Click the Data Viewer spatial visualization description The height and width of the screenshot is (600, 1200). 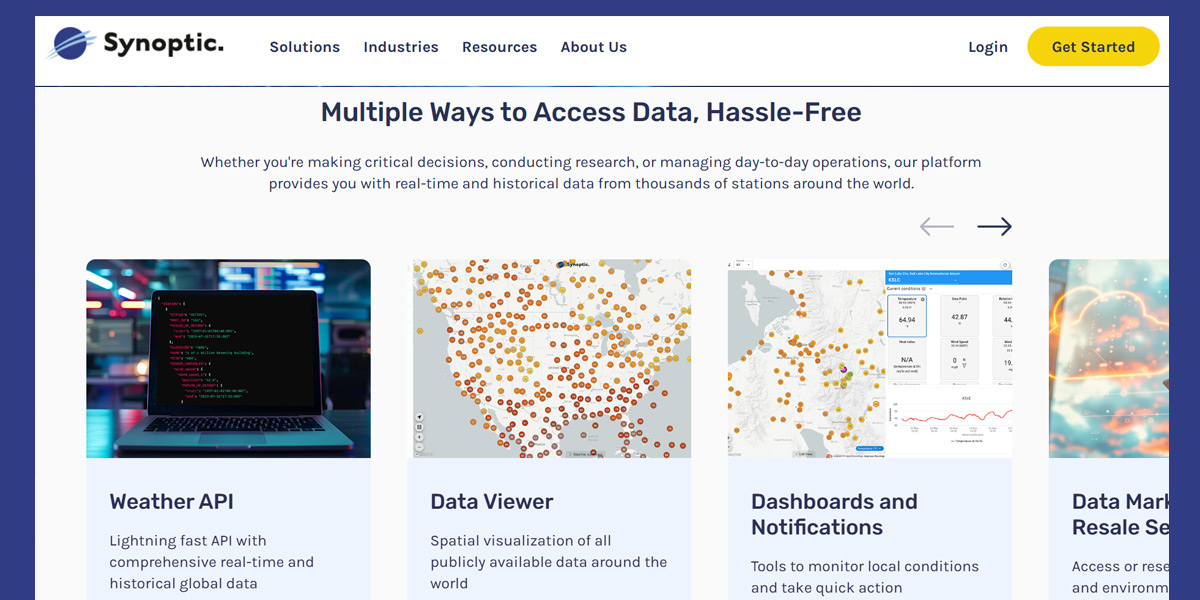(x=548, y=562)
